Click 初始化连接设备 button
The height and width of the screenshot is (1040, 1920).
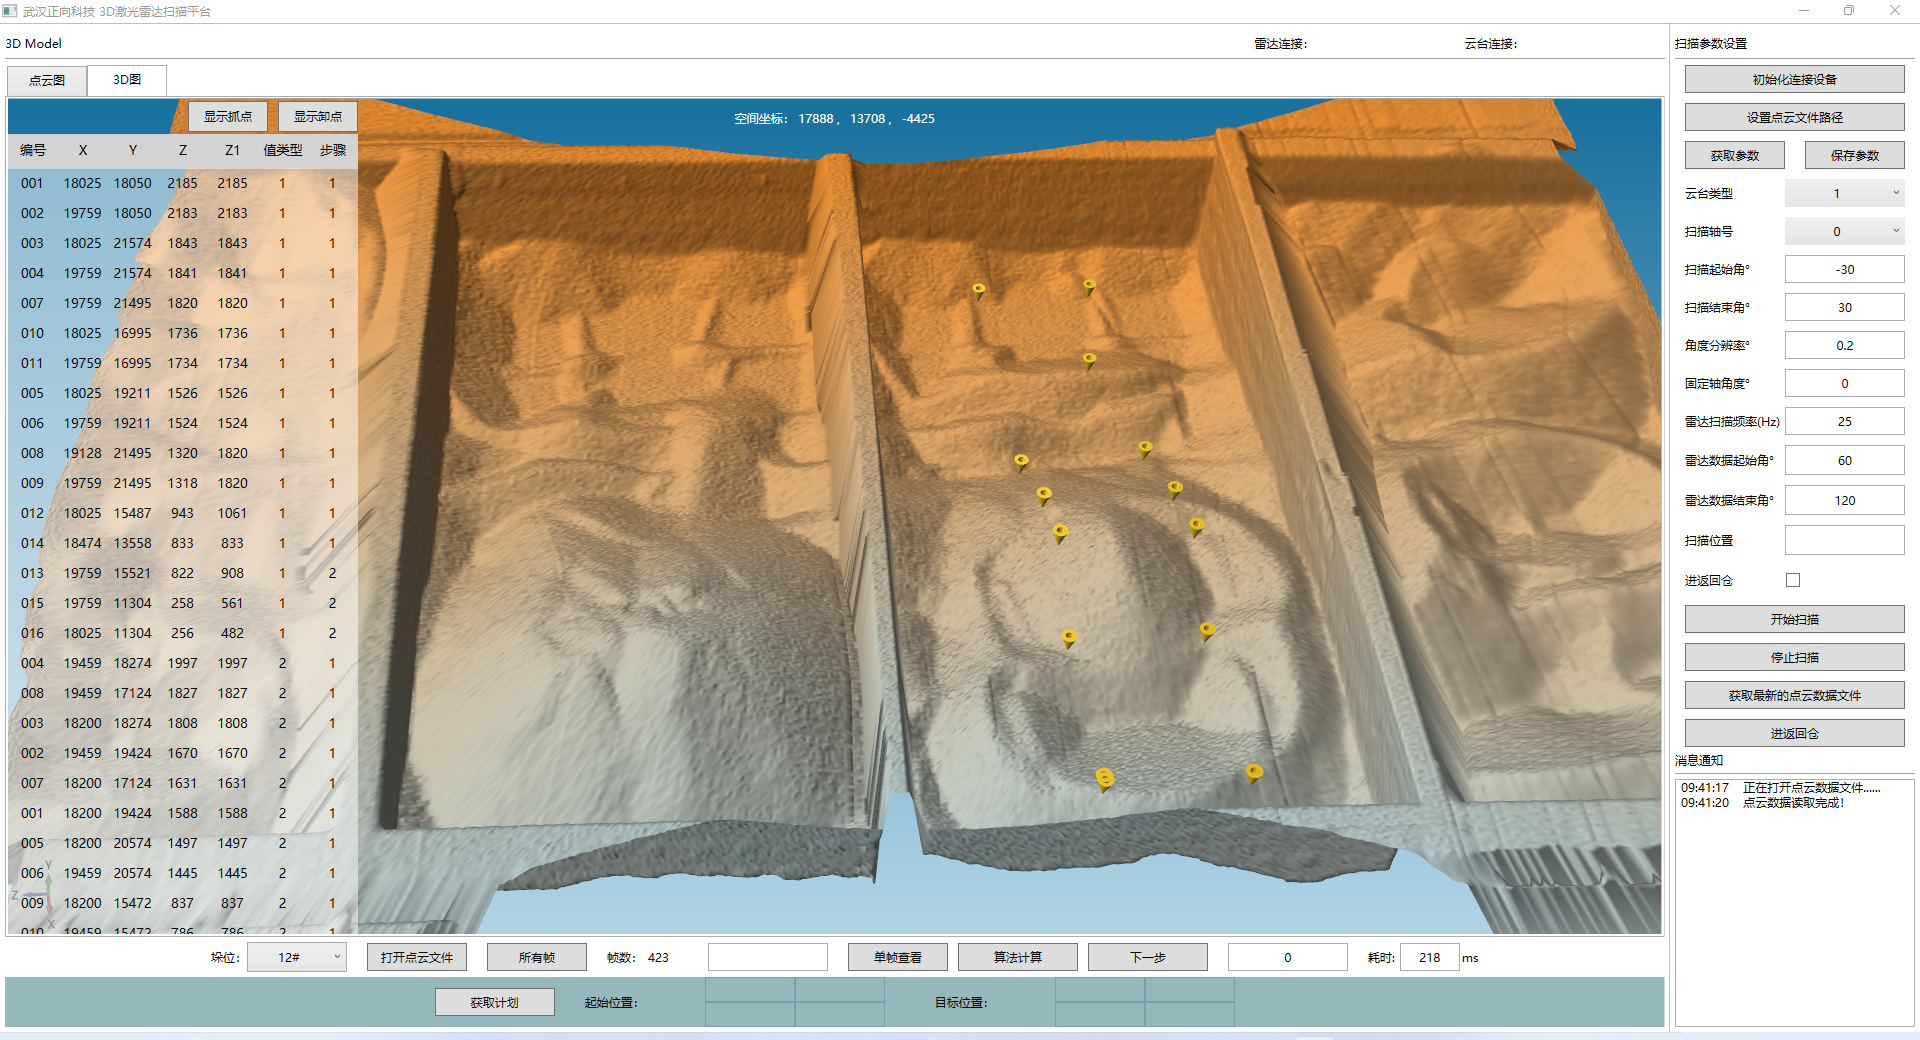tap(1794, 79)
